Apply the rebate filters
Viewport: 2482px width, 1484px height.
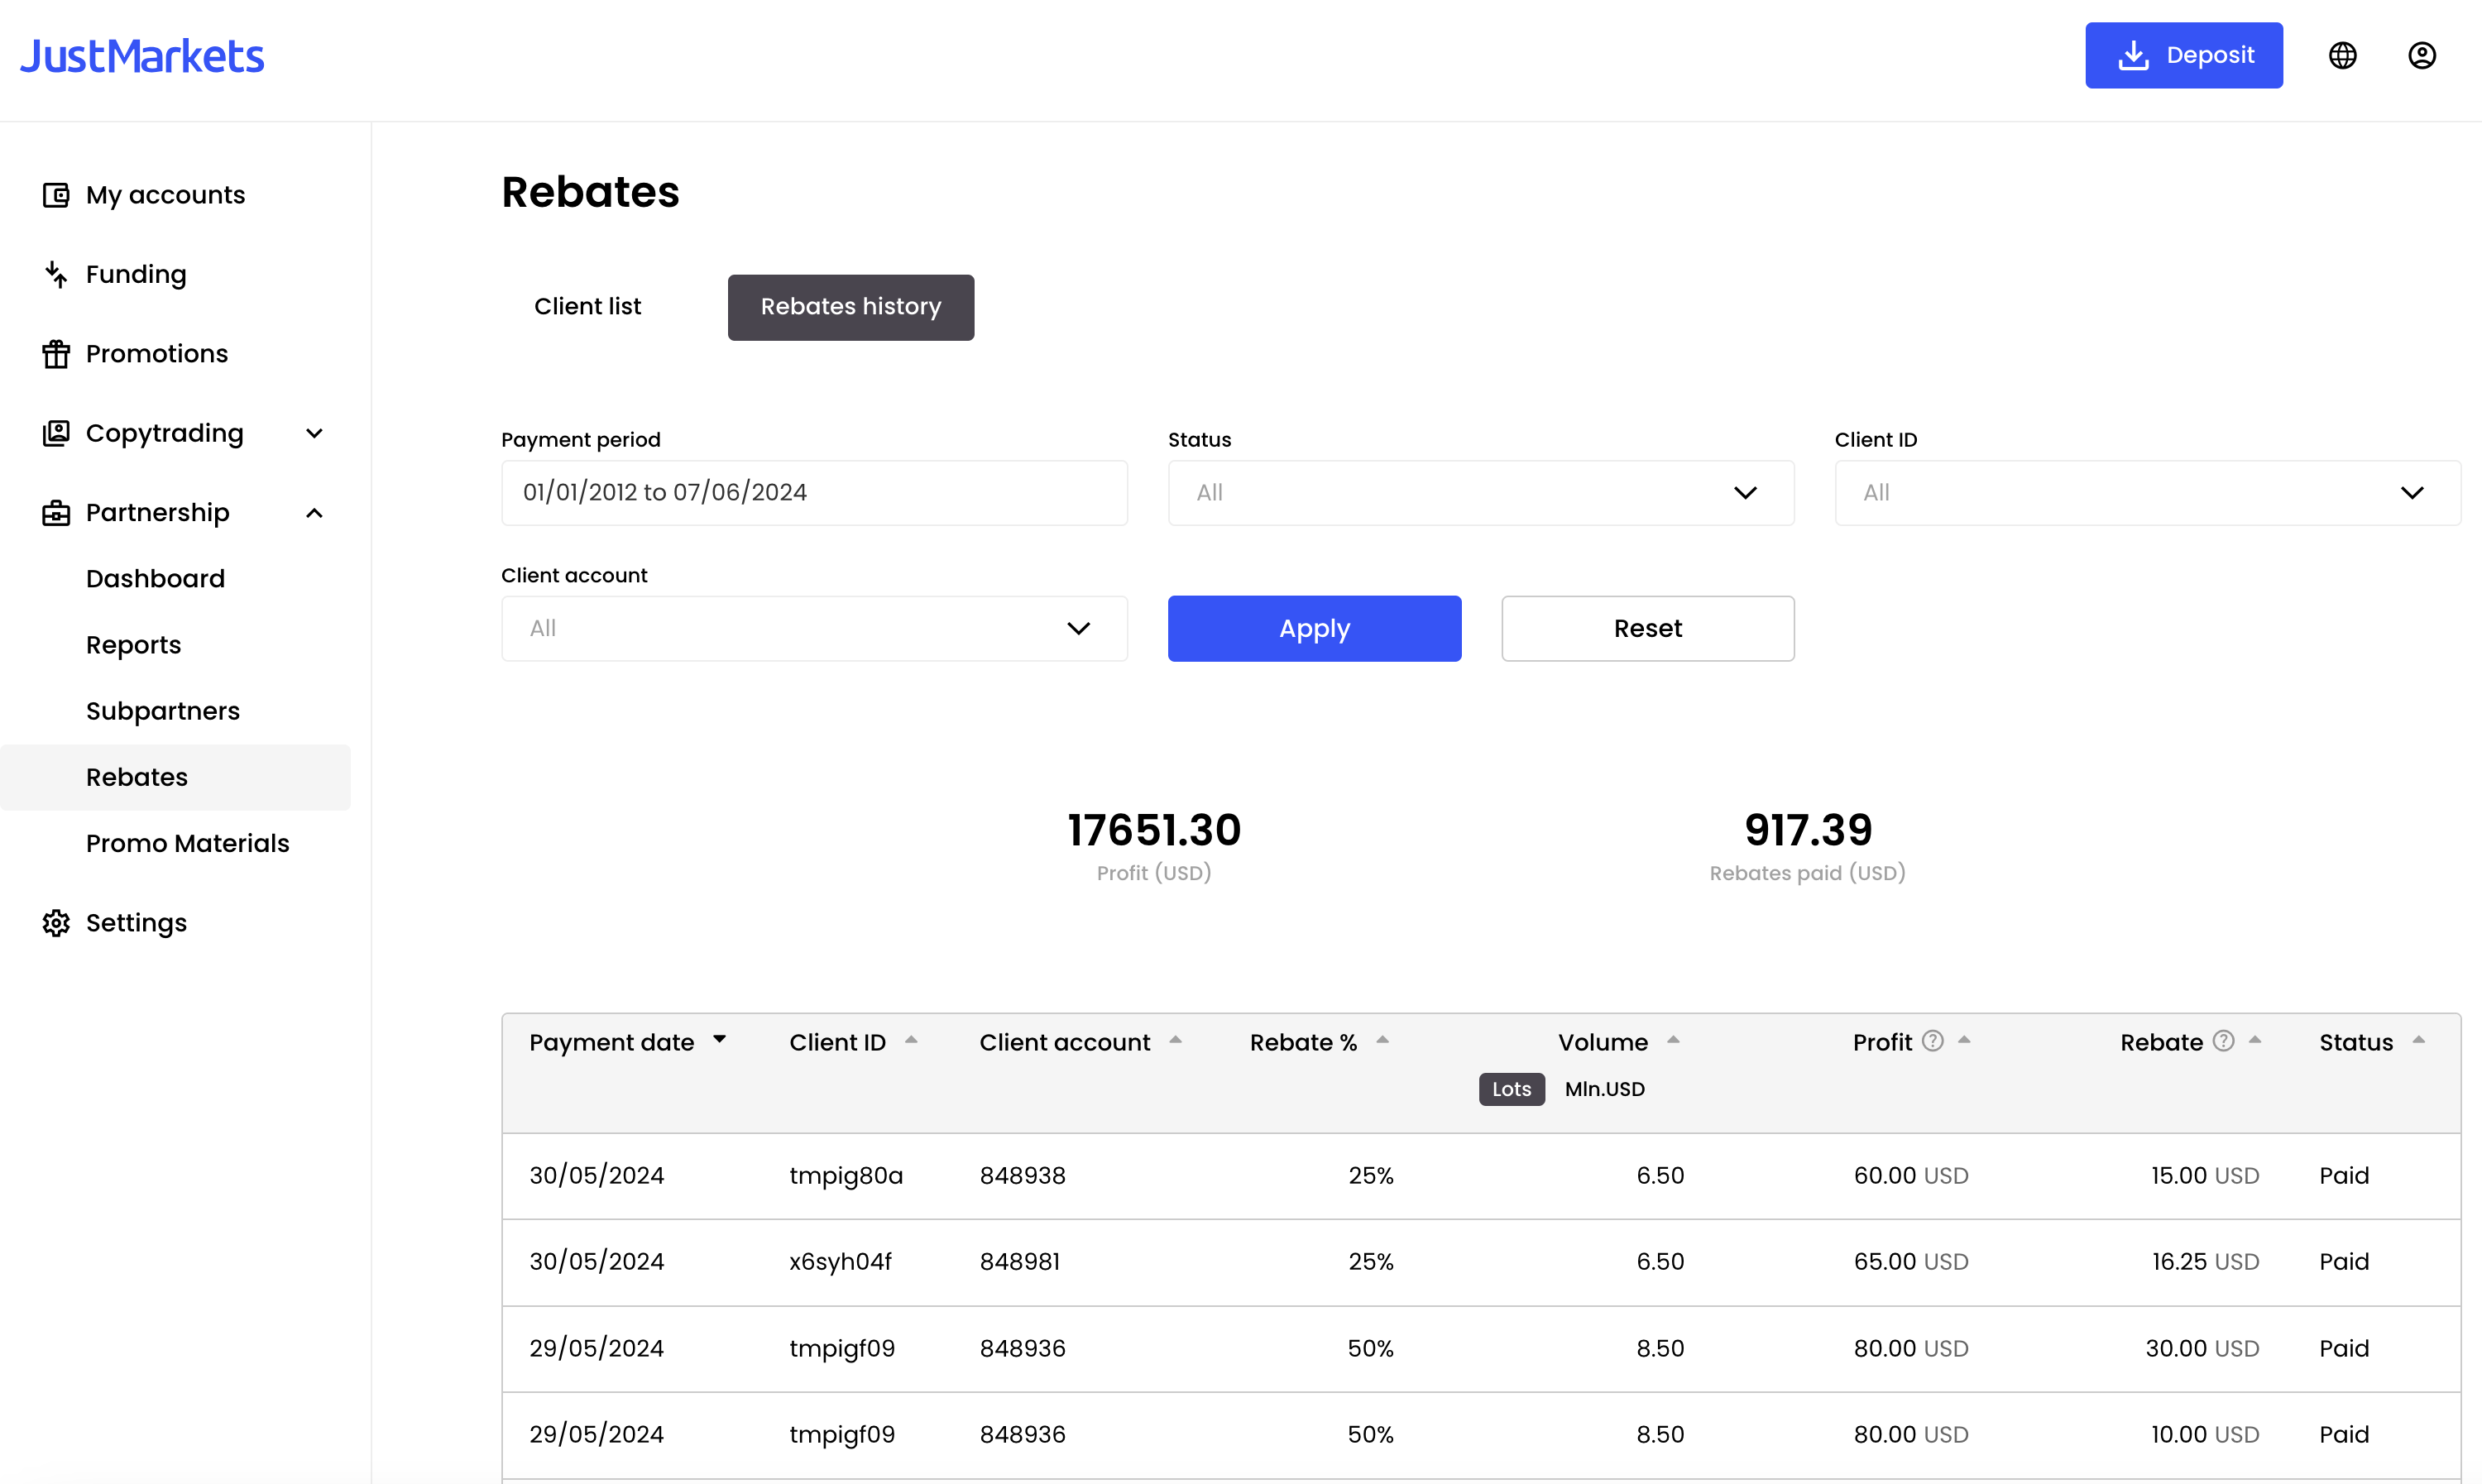point(1314,628)
